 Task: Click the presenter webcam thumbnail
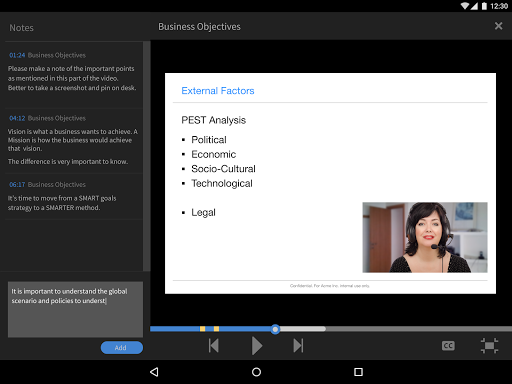pos(425,237)
